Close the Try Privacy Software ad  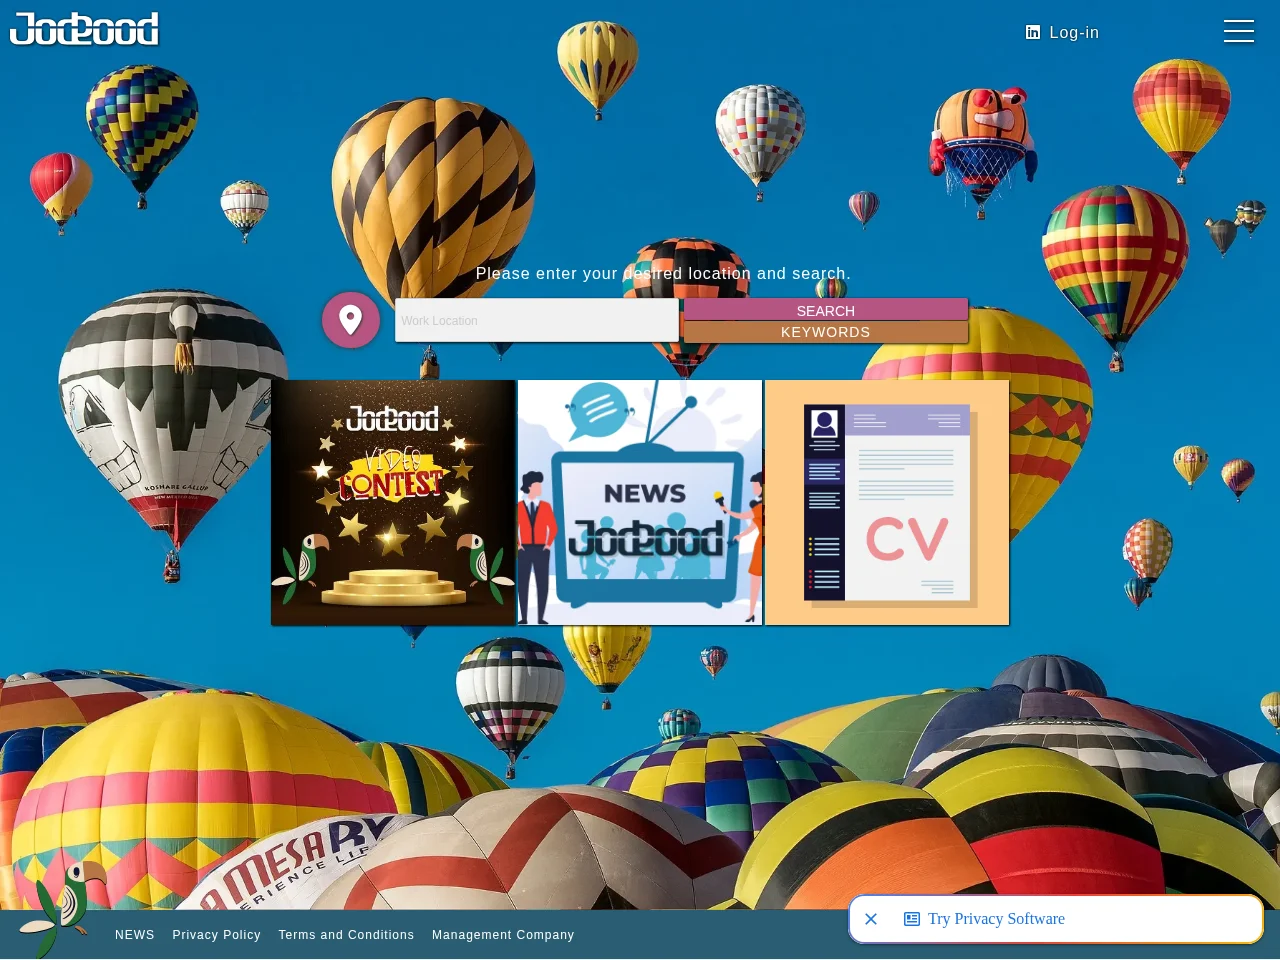click(871, 919)
